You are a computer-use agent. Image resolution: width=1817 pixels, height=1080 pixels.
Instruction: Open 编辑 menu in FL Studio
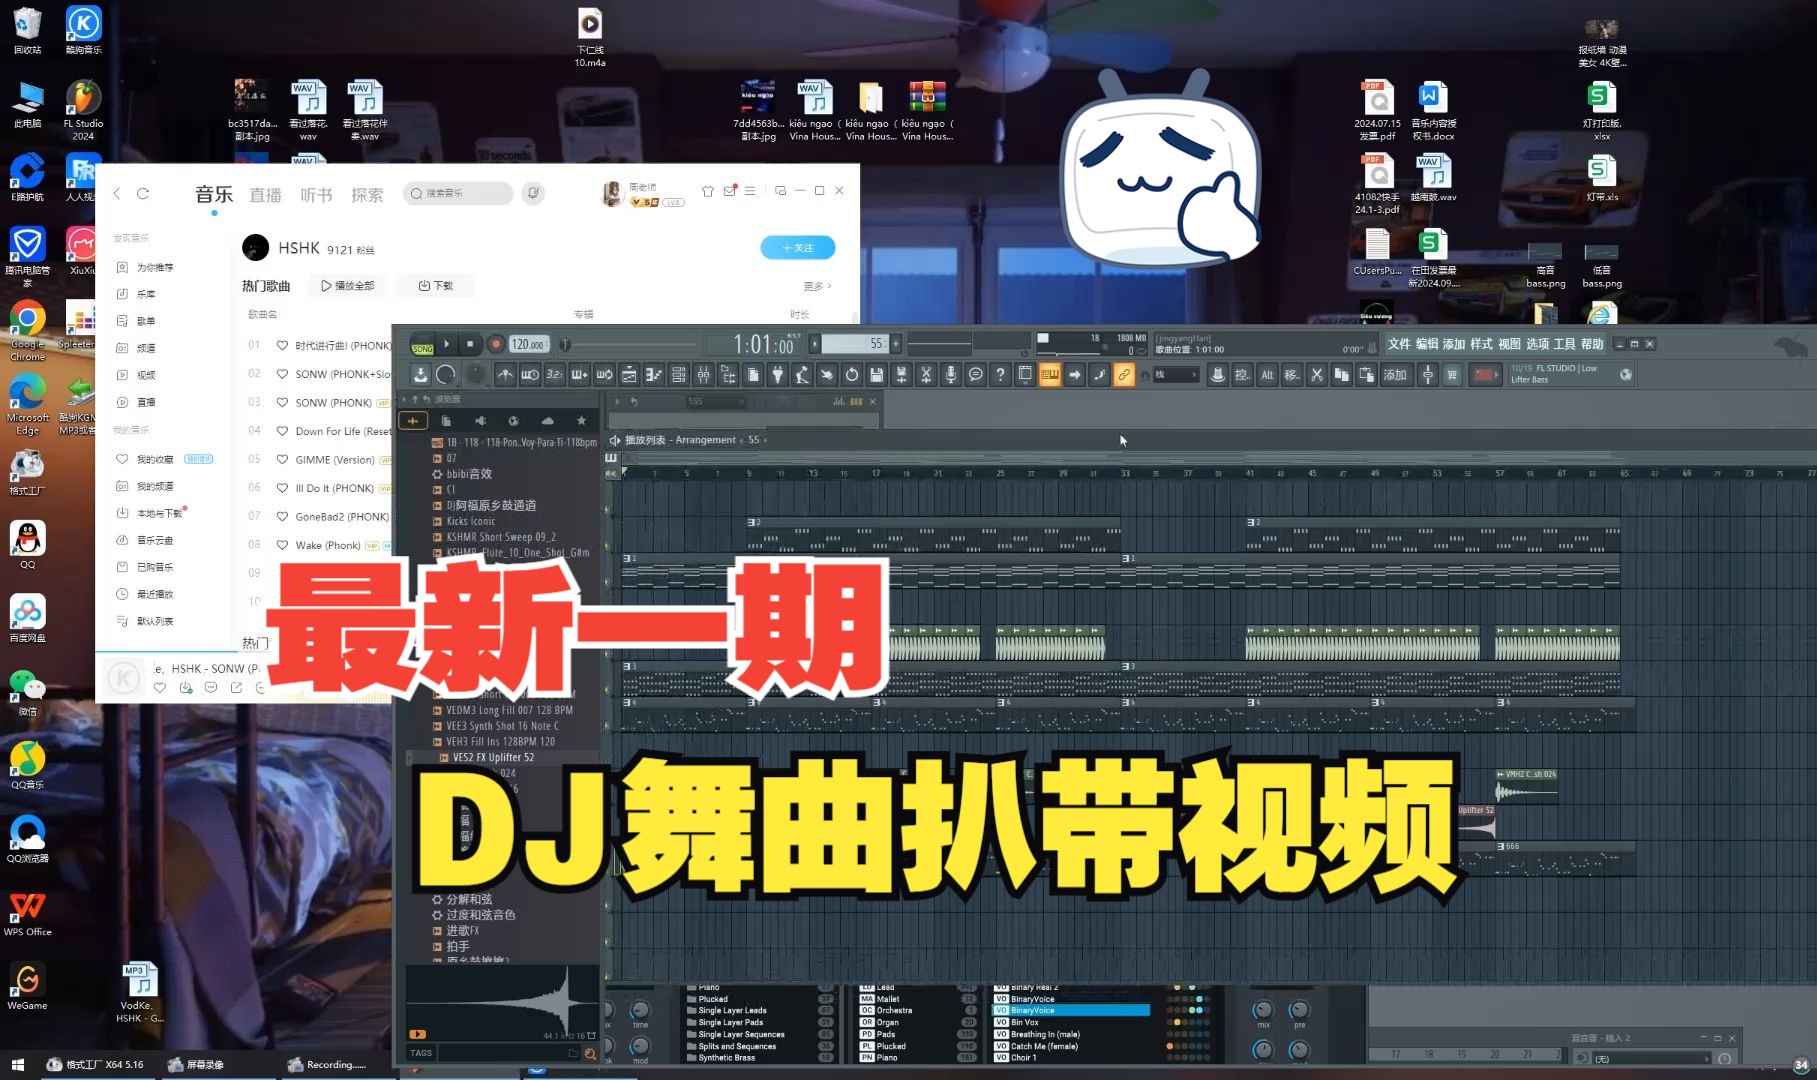[1426, 343]
